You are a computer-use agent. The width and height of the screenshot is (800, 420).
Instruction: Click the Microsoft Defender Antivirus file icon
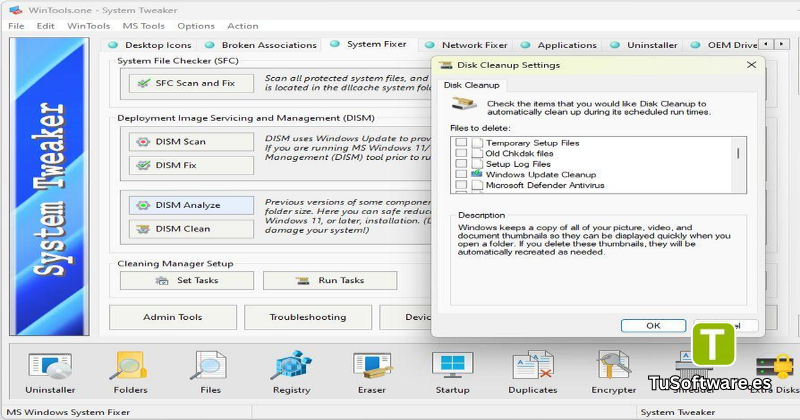coord(477,185)
